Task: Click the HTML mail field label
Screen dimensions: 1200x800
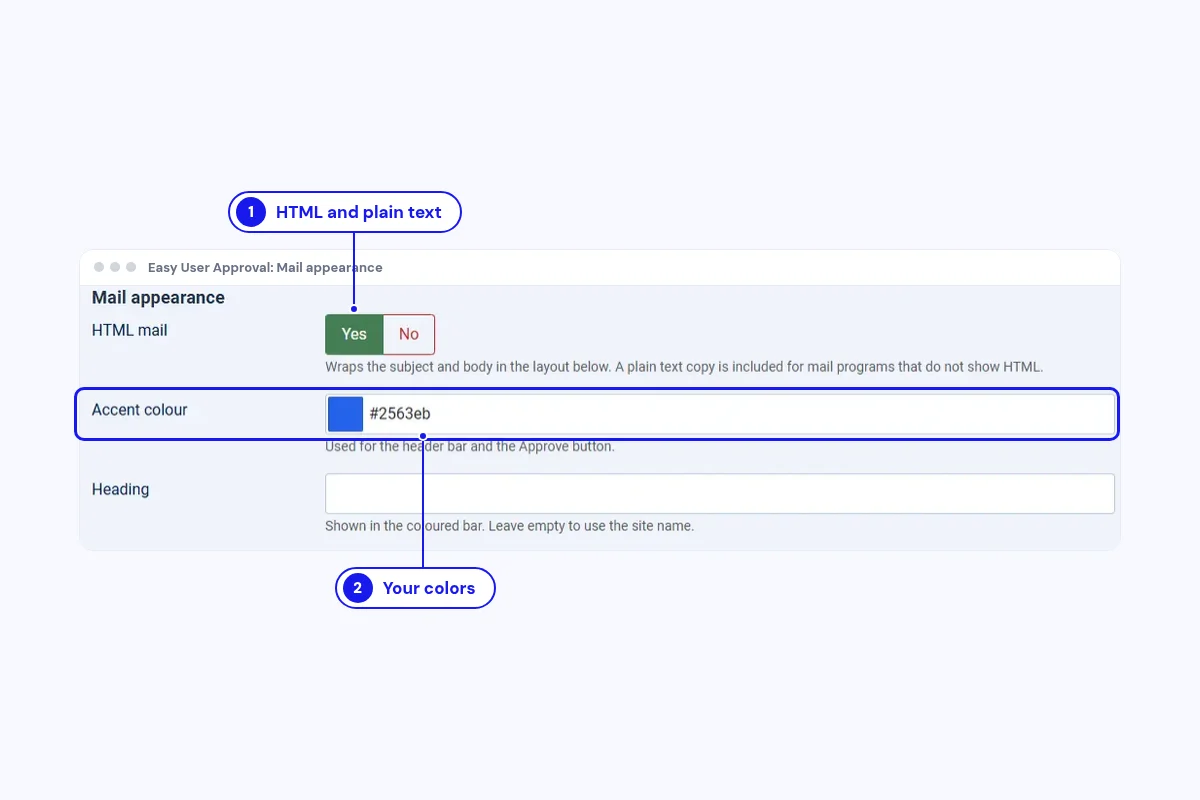Action: [x=130, y=330]
